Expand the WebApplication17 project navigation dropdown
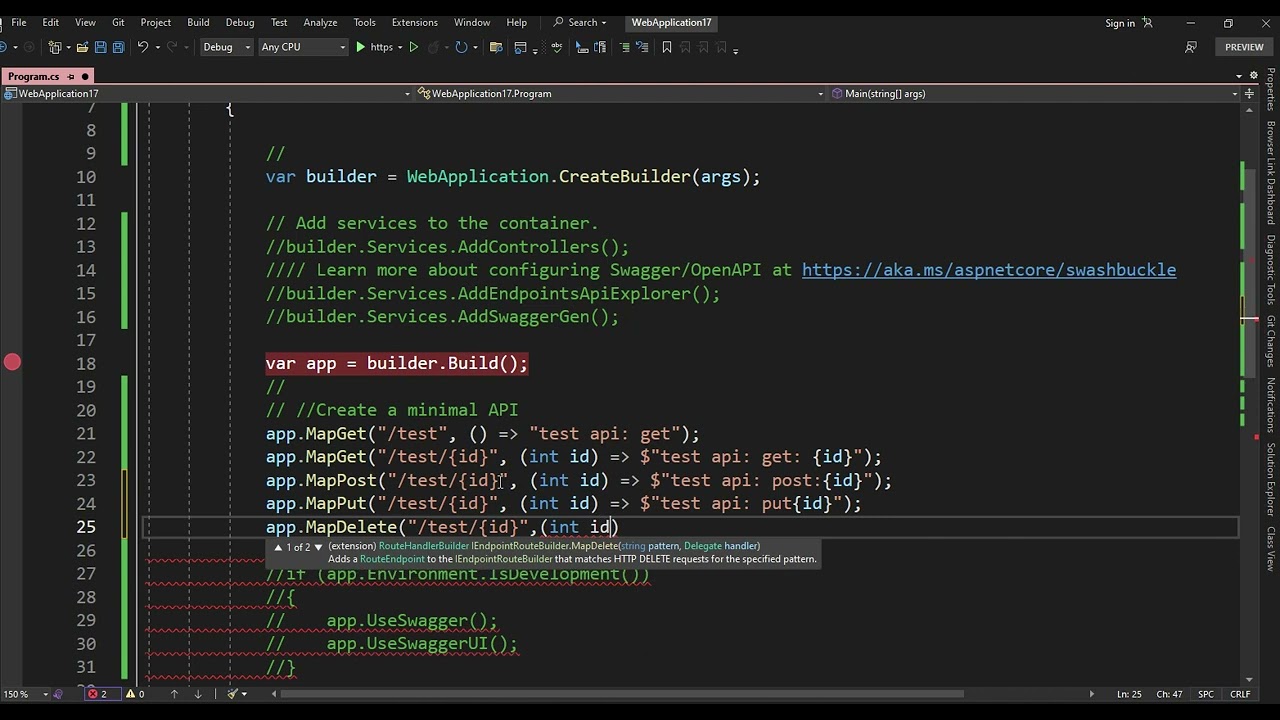This screenshot has width=1280, height=720. (208, 93)
